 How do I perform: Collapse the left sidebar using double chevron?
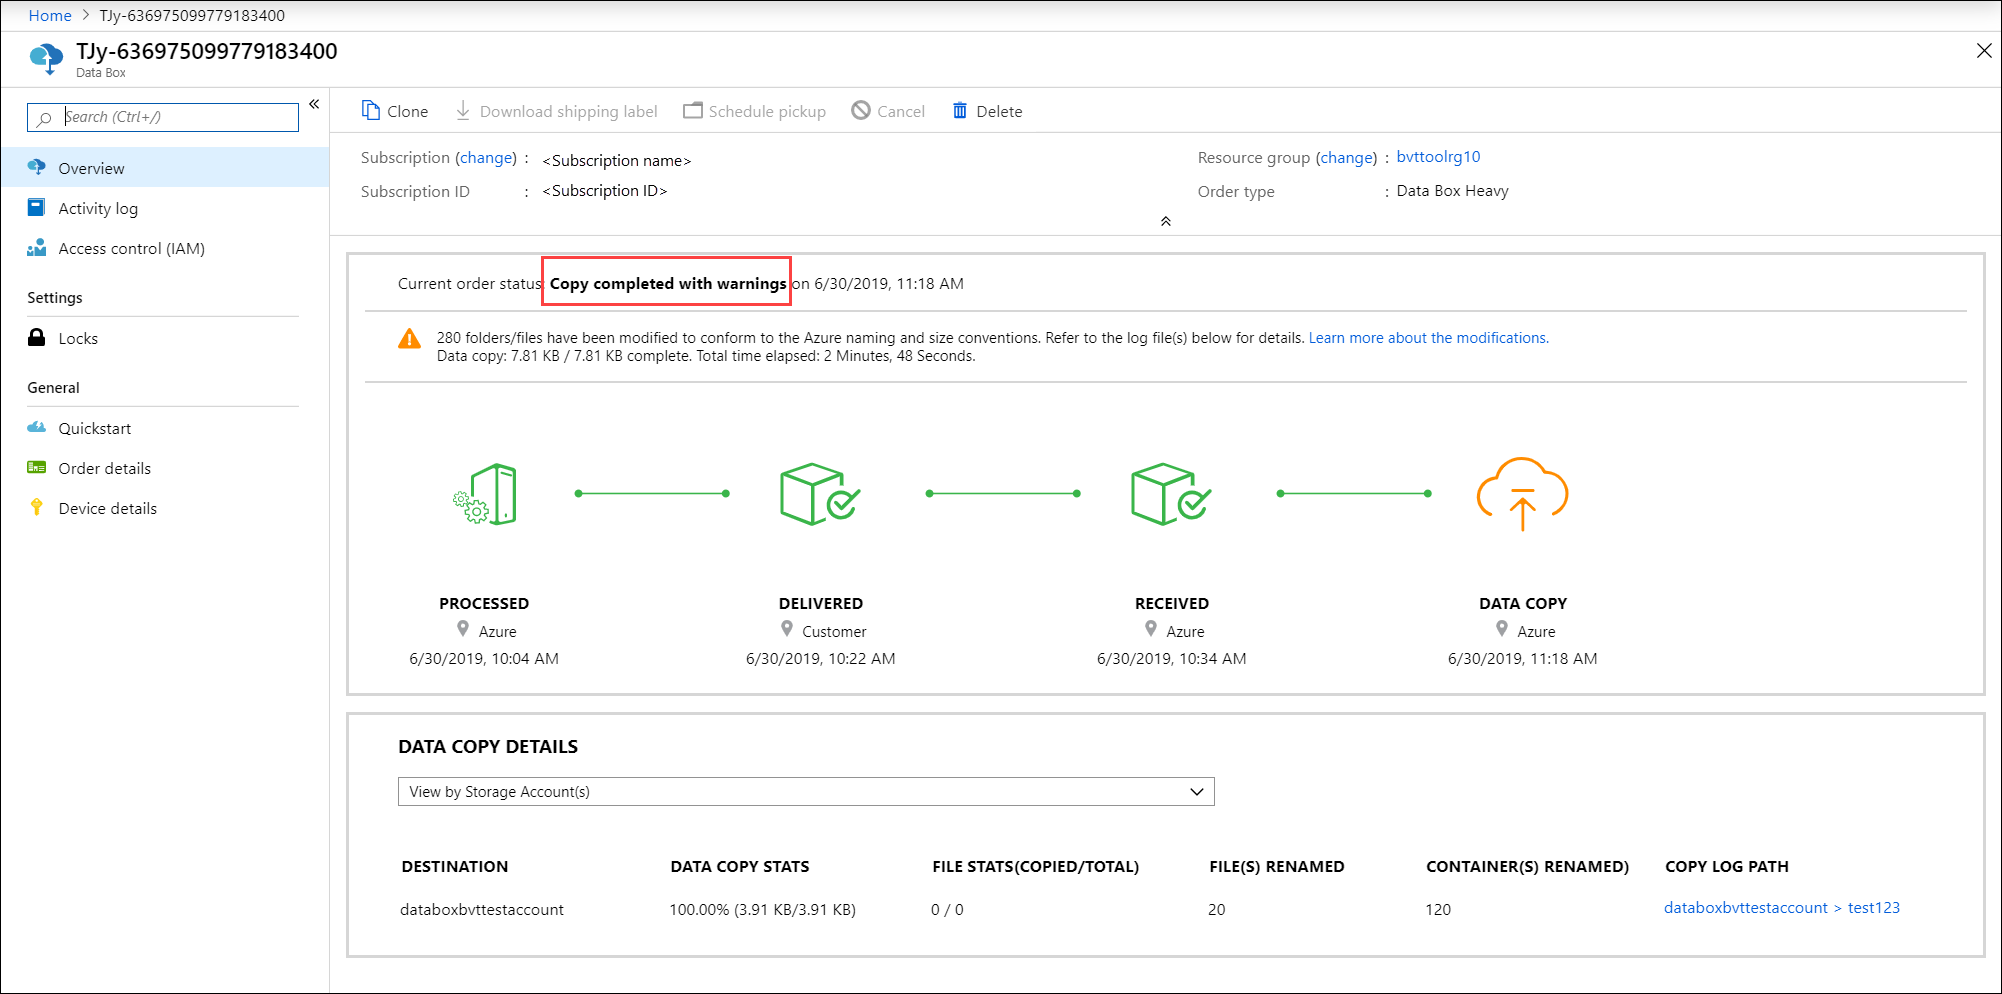click(x=314, y=103)
